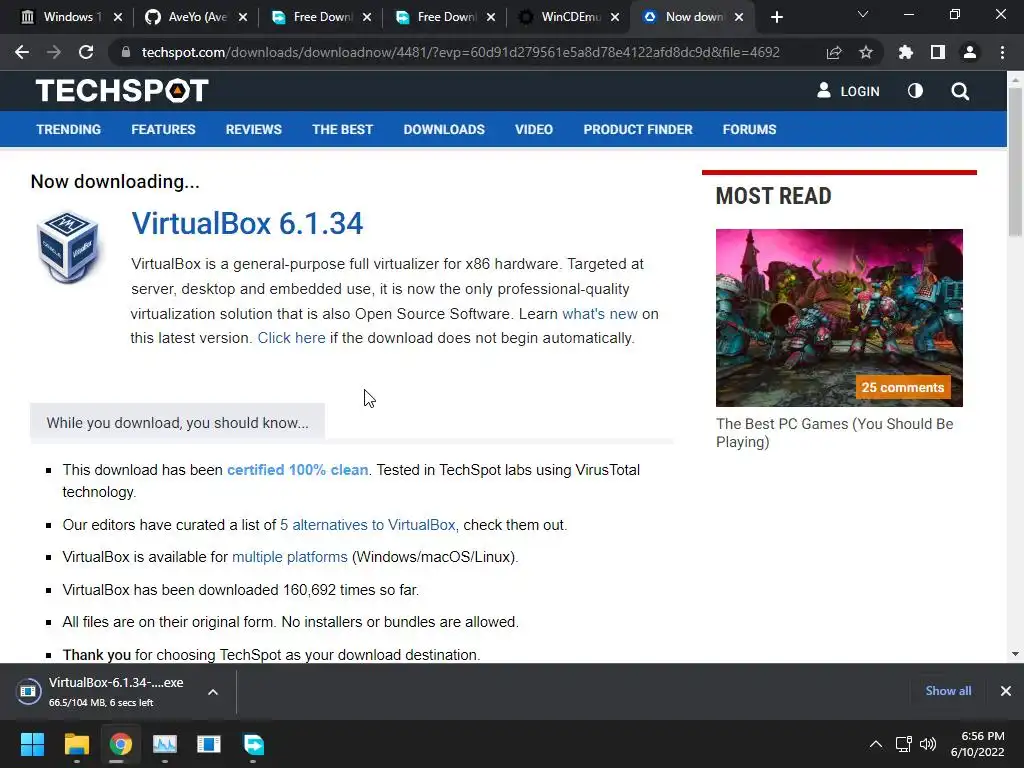Click the share page icon in address bar
Viewport: 1024px width, 768px height.
834,52
